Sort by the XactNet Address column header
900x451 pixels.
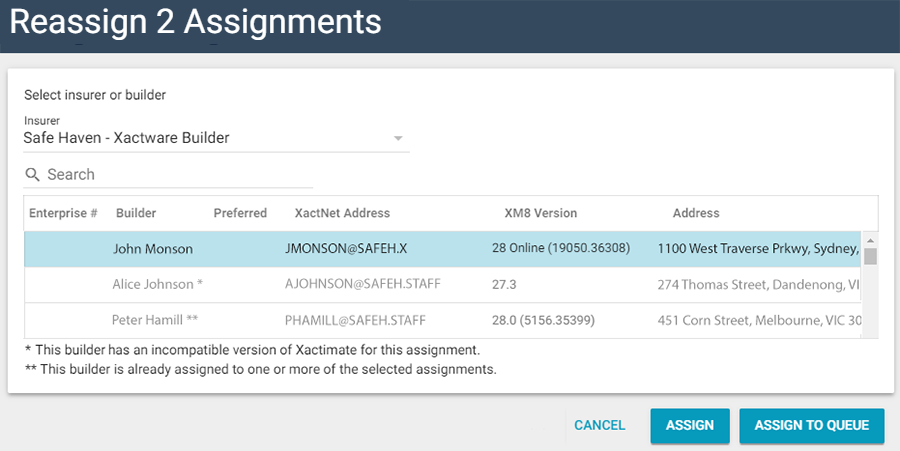coord(342,213)
